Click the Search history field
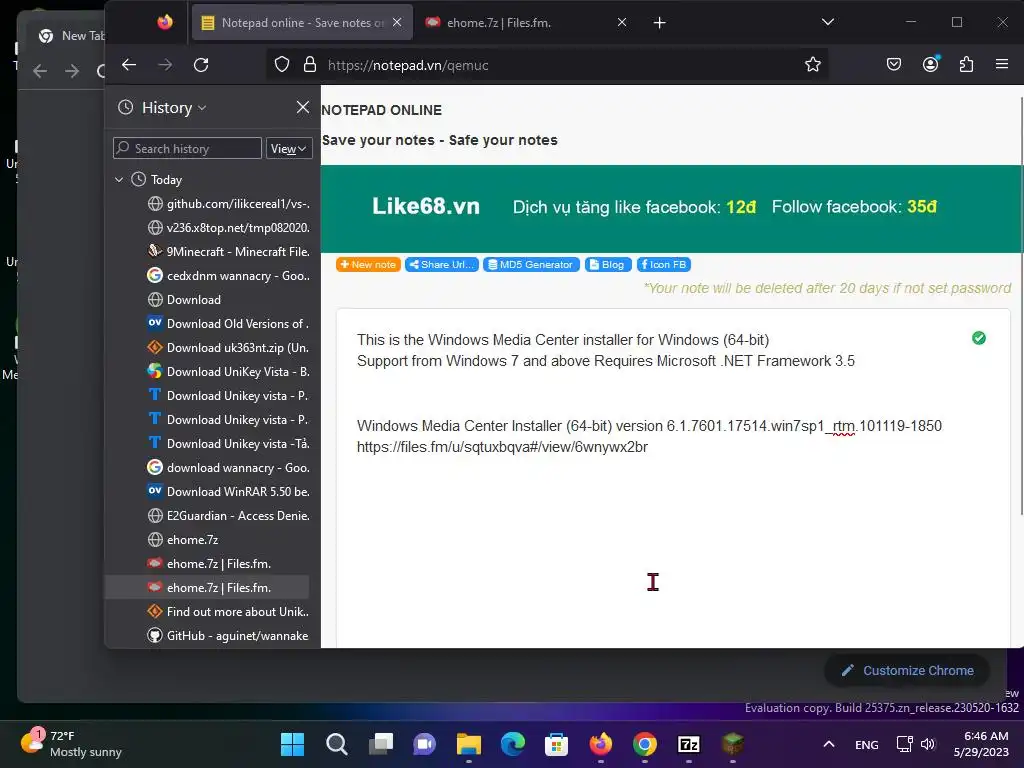The width and height of the screenshot is (1024, 768). (x=187, y=148)
